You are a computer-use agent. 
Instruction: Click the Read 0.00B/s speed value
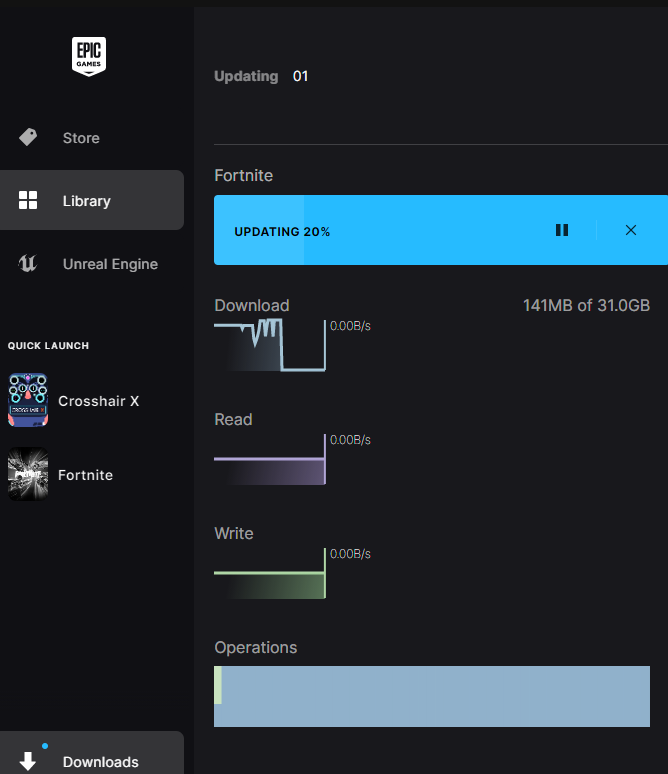point(350,440)
